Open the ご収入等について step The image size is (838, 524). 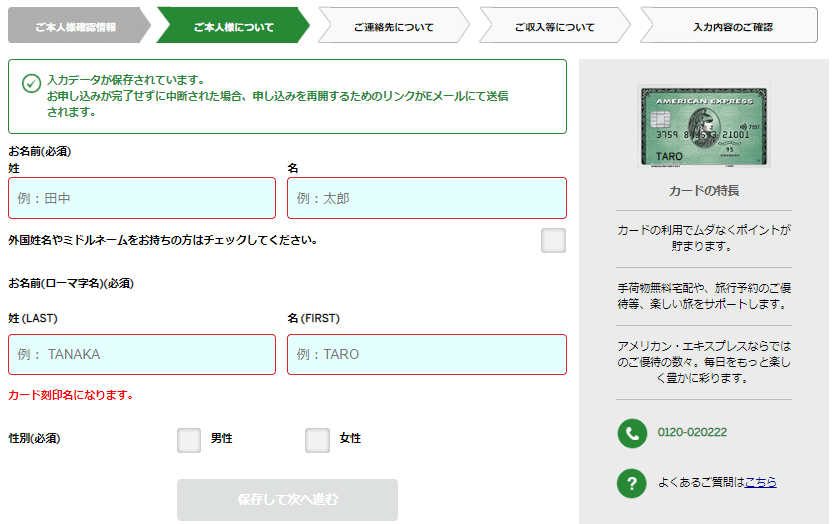tap(555, 26)
